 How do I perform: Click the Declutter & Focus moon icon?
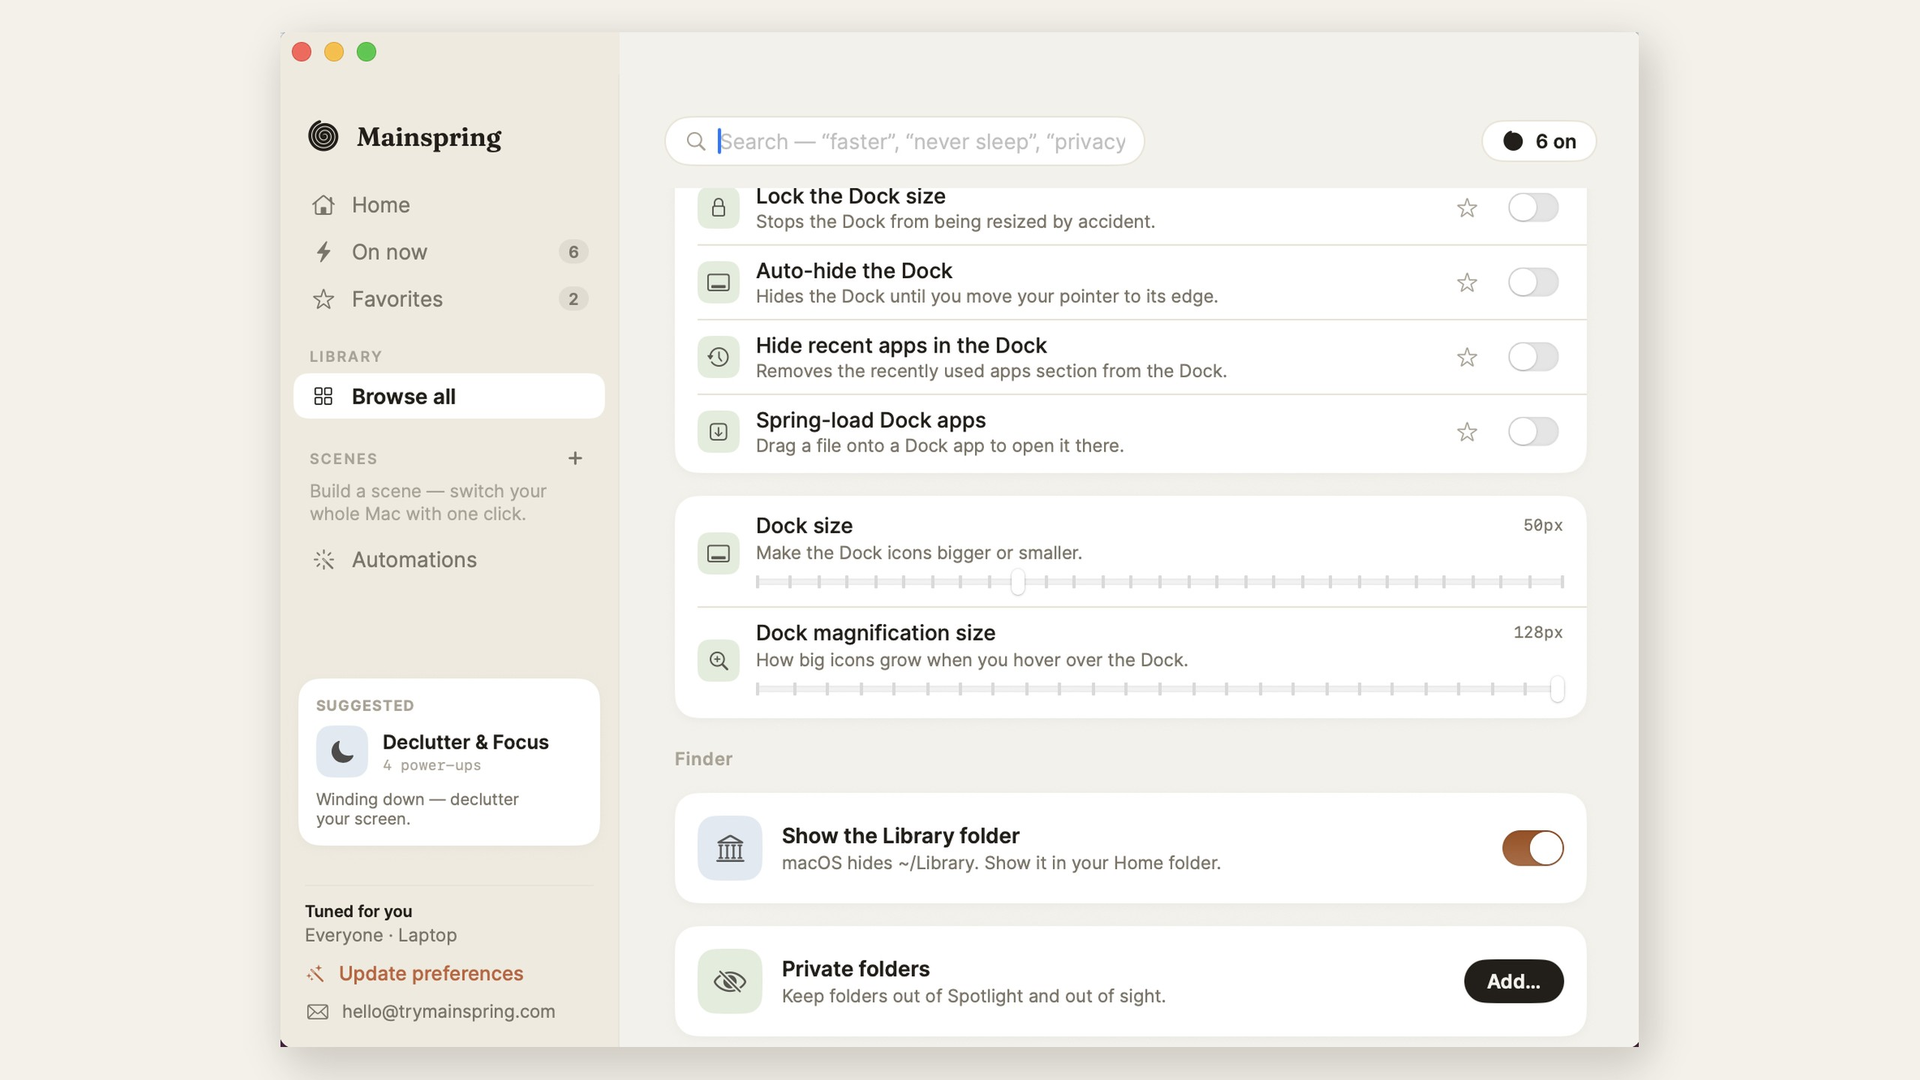[342, 752]
